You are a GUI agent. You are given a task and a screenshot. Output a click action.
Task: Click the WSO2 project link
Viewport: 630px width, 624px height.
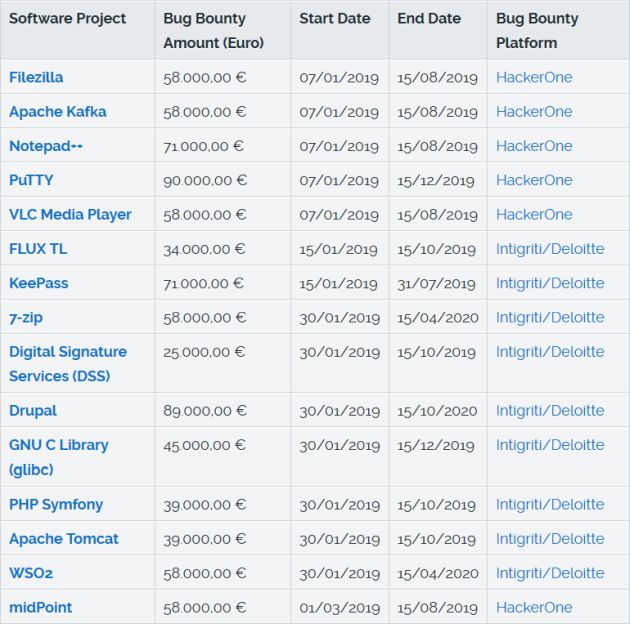pyautogui.click(x=31, y=573)
